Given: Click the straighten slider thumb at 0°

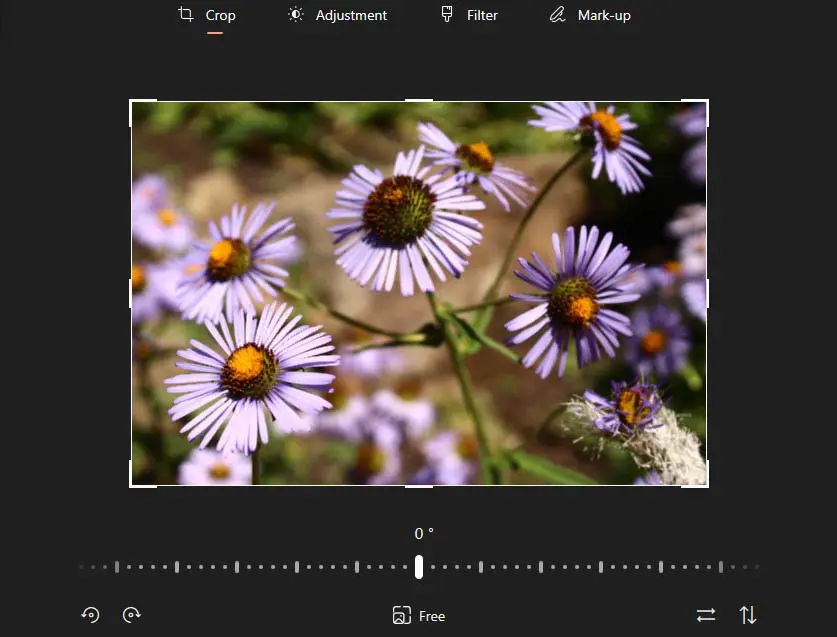Looking at the screenshot, I should [x=419, y=567].
